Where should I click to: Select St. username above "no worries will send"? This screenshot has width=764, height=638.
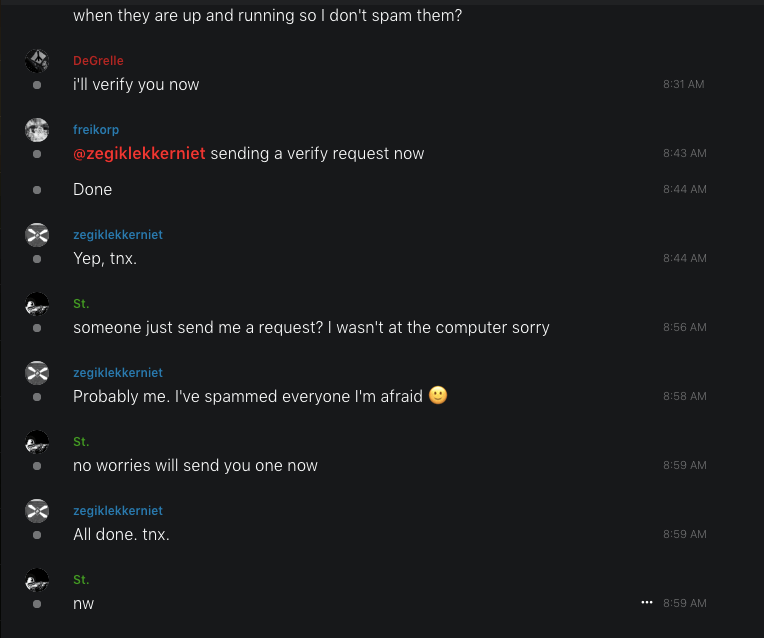[x=81, y=442]
